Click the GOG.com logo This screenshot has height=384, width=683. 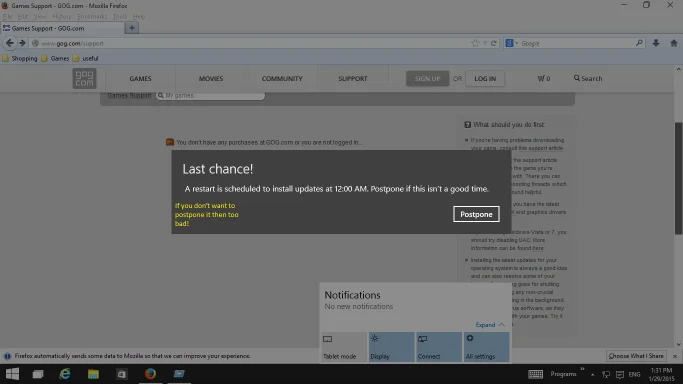(x=84, y=78)
